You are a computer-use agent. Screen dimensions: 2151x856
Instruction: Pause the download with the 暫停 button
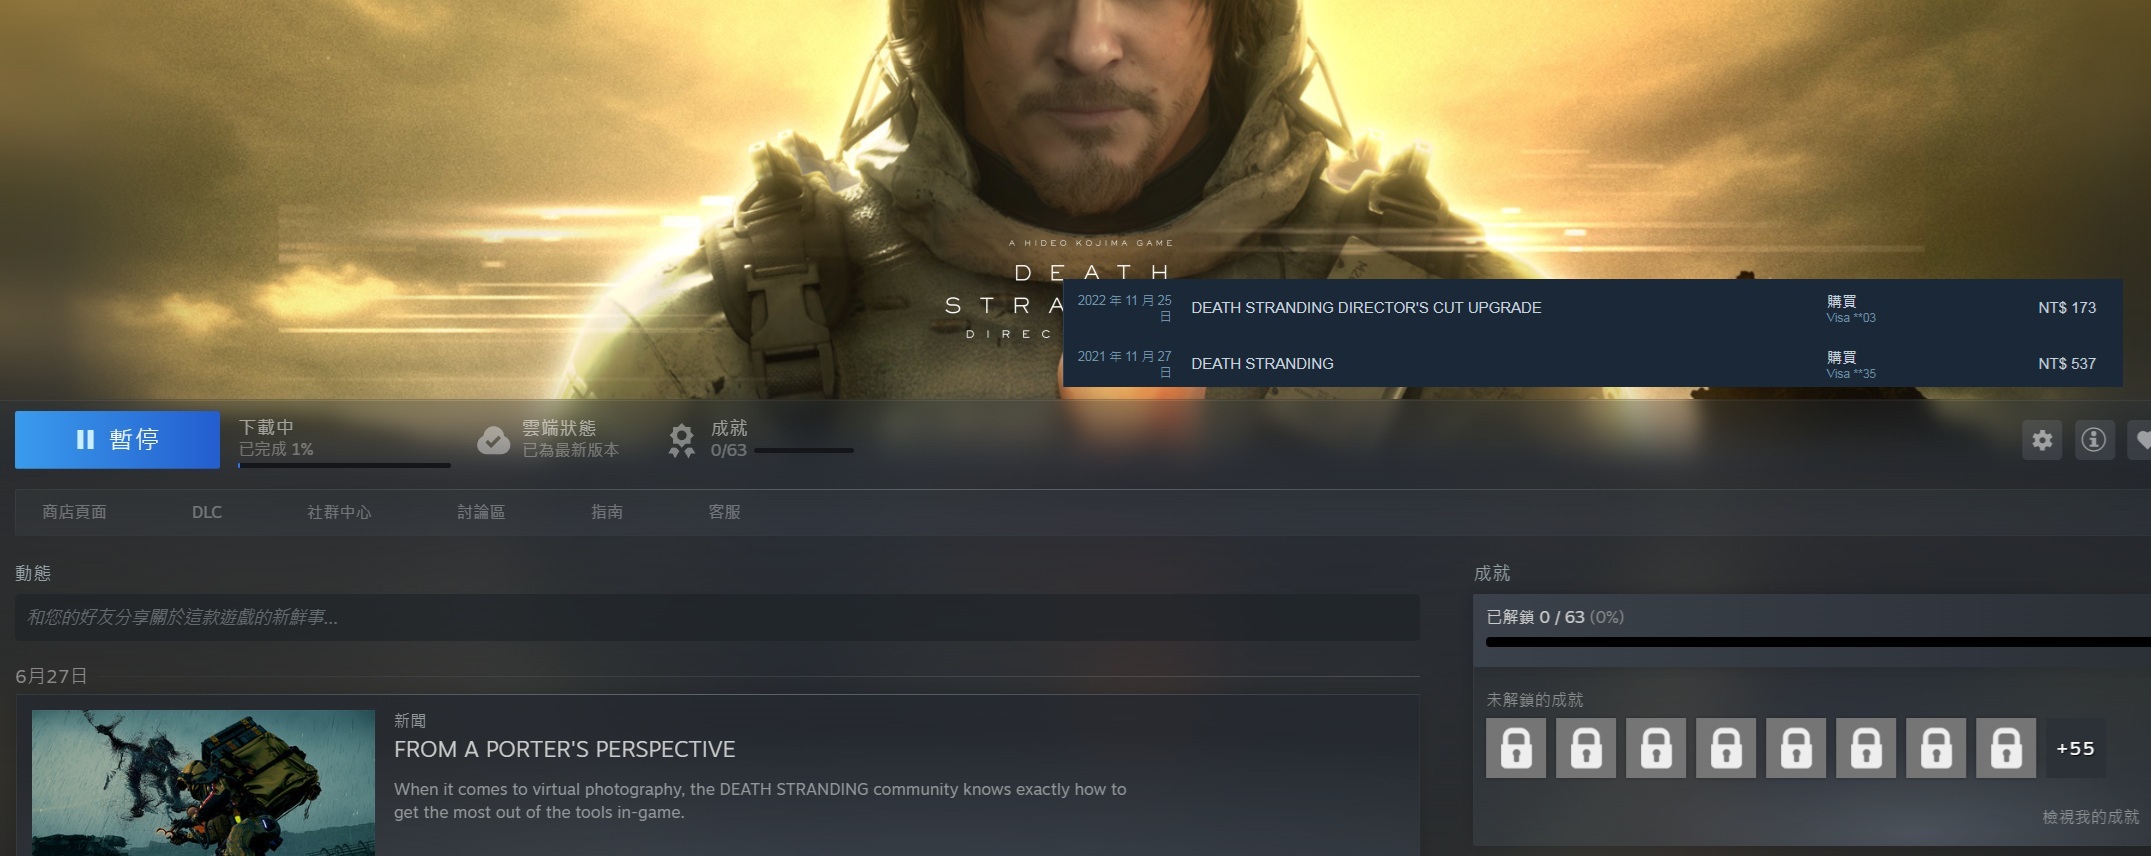[x=117, y=439]
